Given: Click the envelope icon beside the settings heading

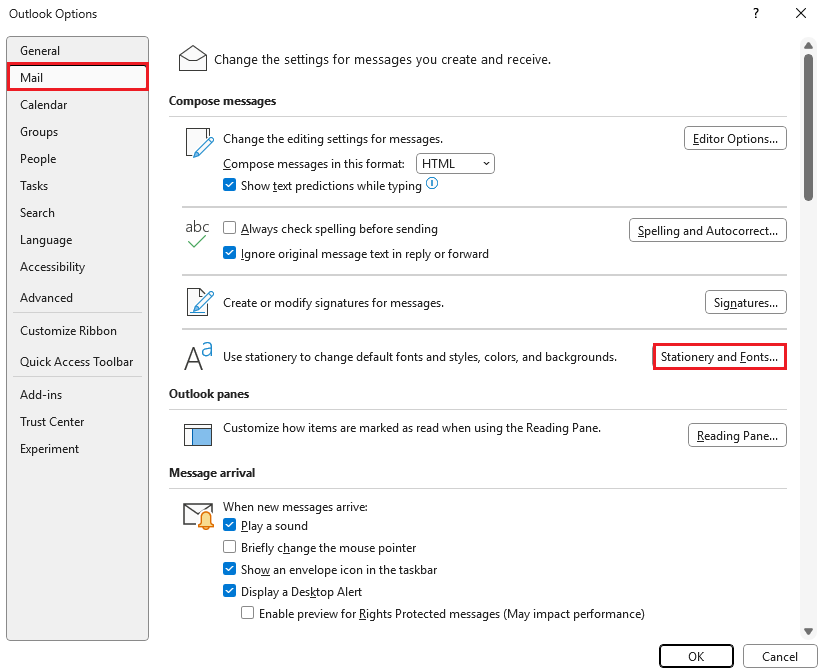Looking at the screenshot, I should 193,57.
